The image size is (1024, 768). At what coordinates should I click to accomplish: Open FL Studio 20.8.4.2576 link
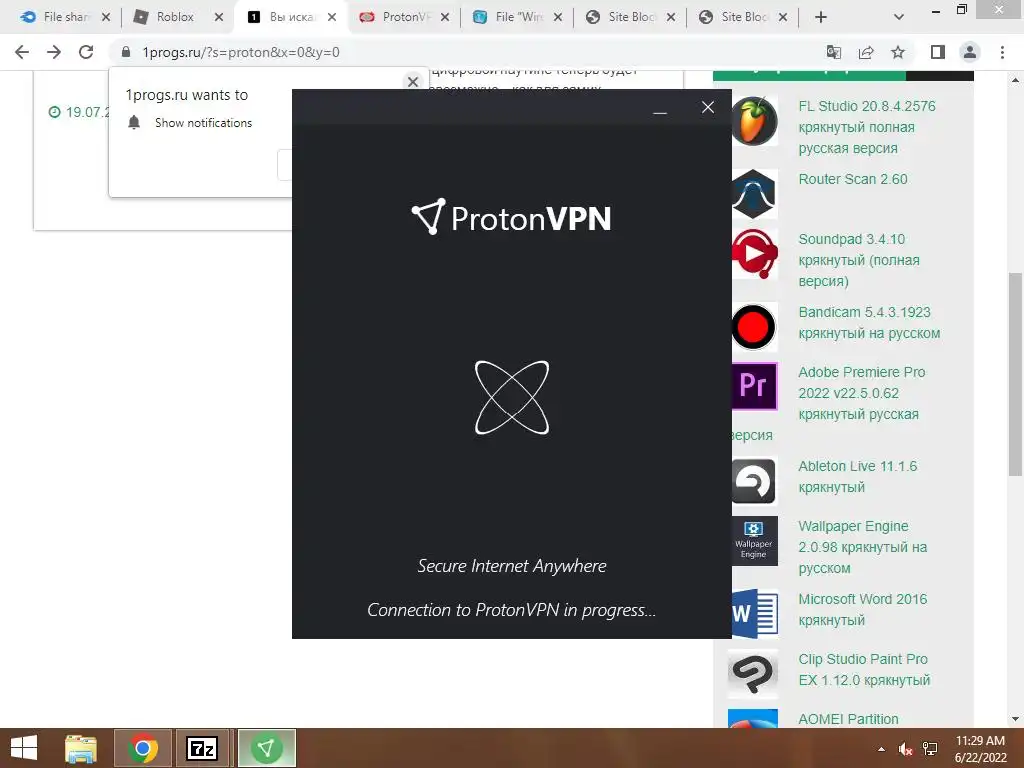point(867,127)
